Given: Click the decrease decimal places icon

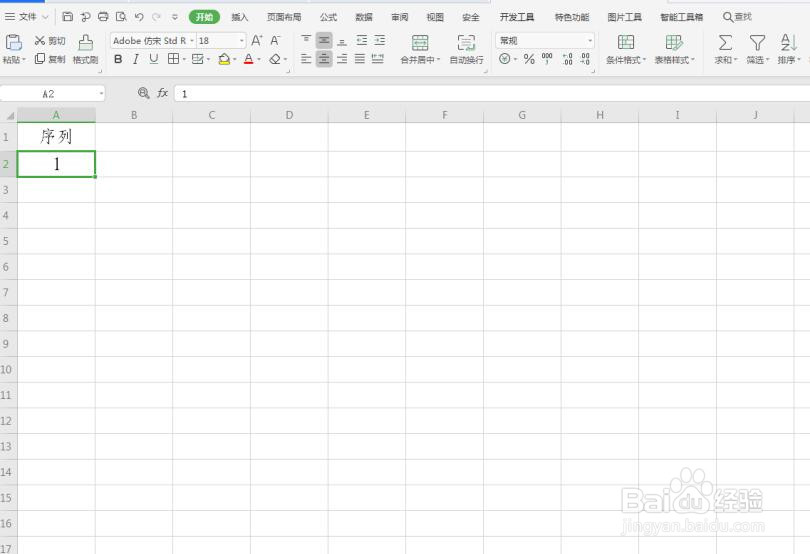Looking at the screenshot, I should [x=585, y=59].
